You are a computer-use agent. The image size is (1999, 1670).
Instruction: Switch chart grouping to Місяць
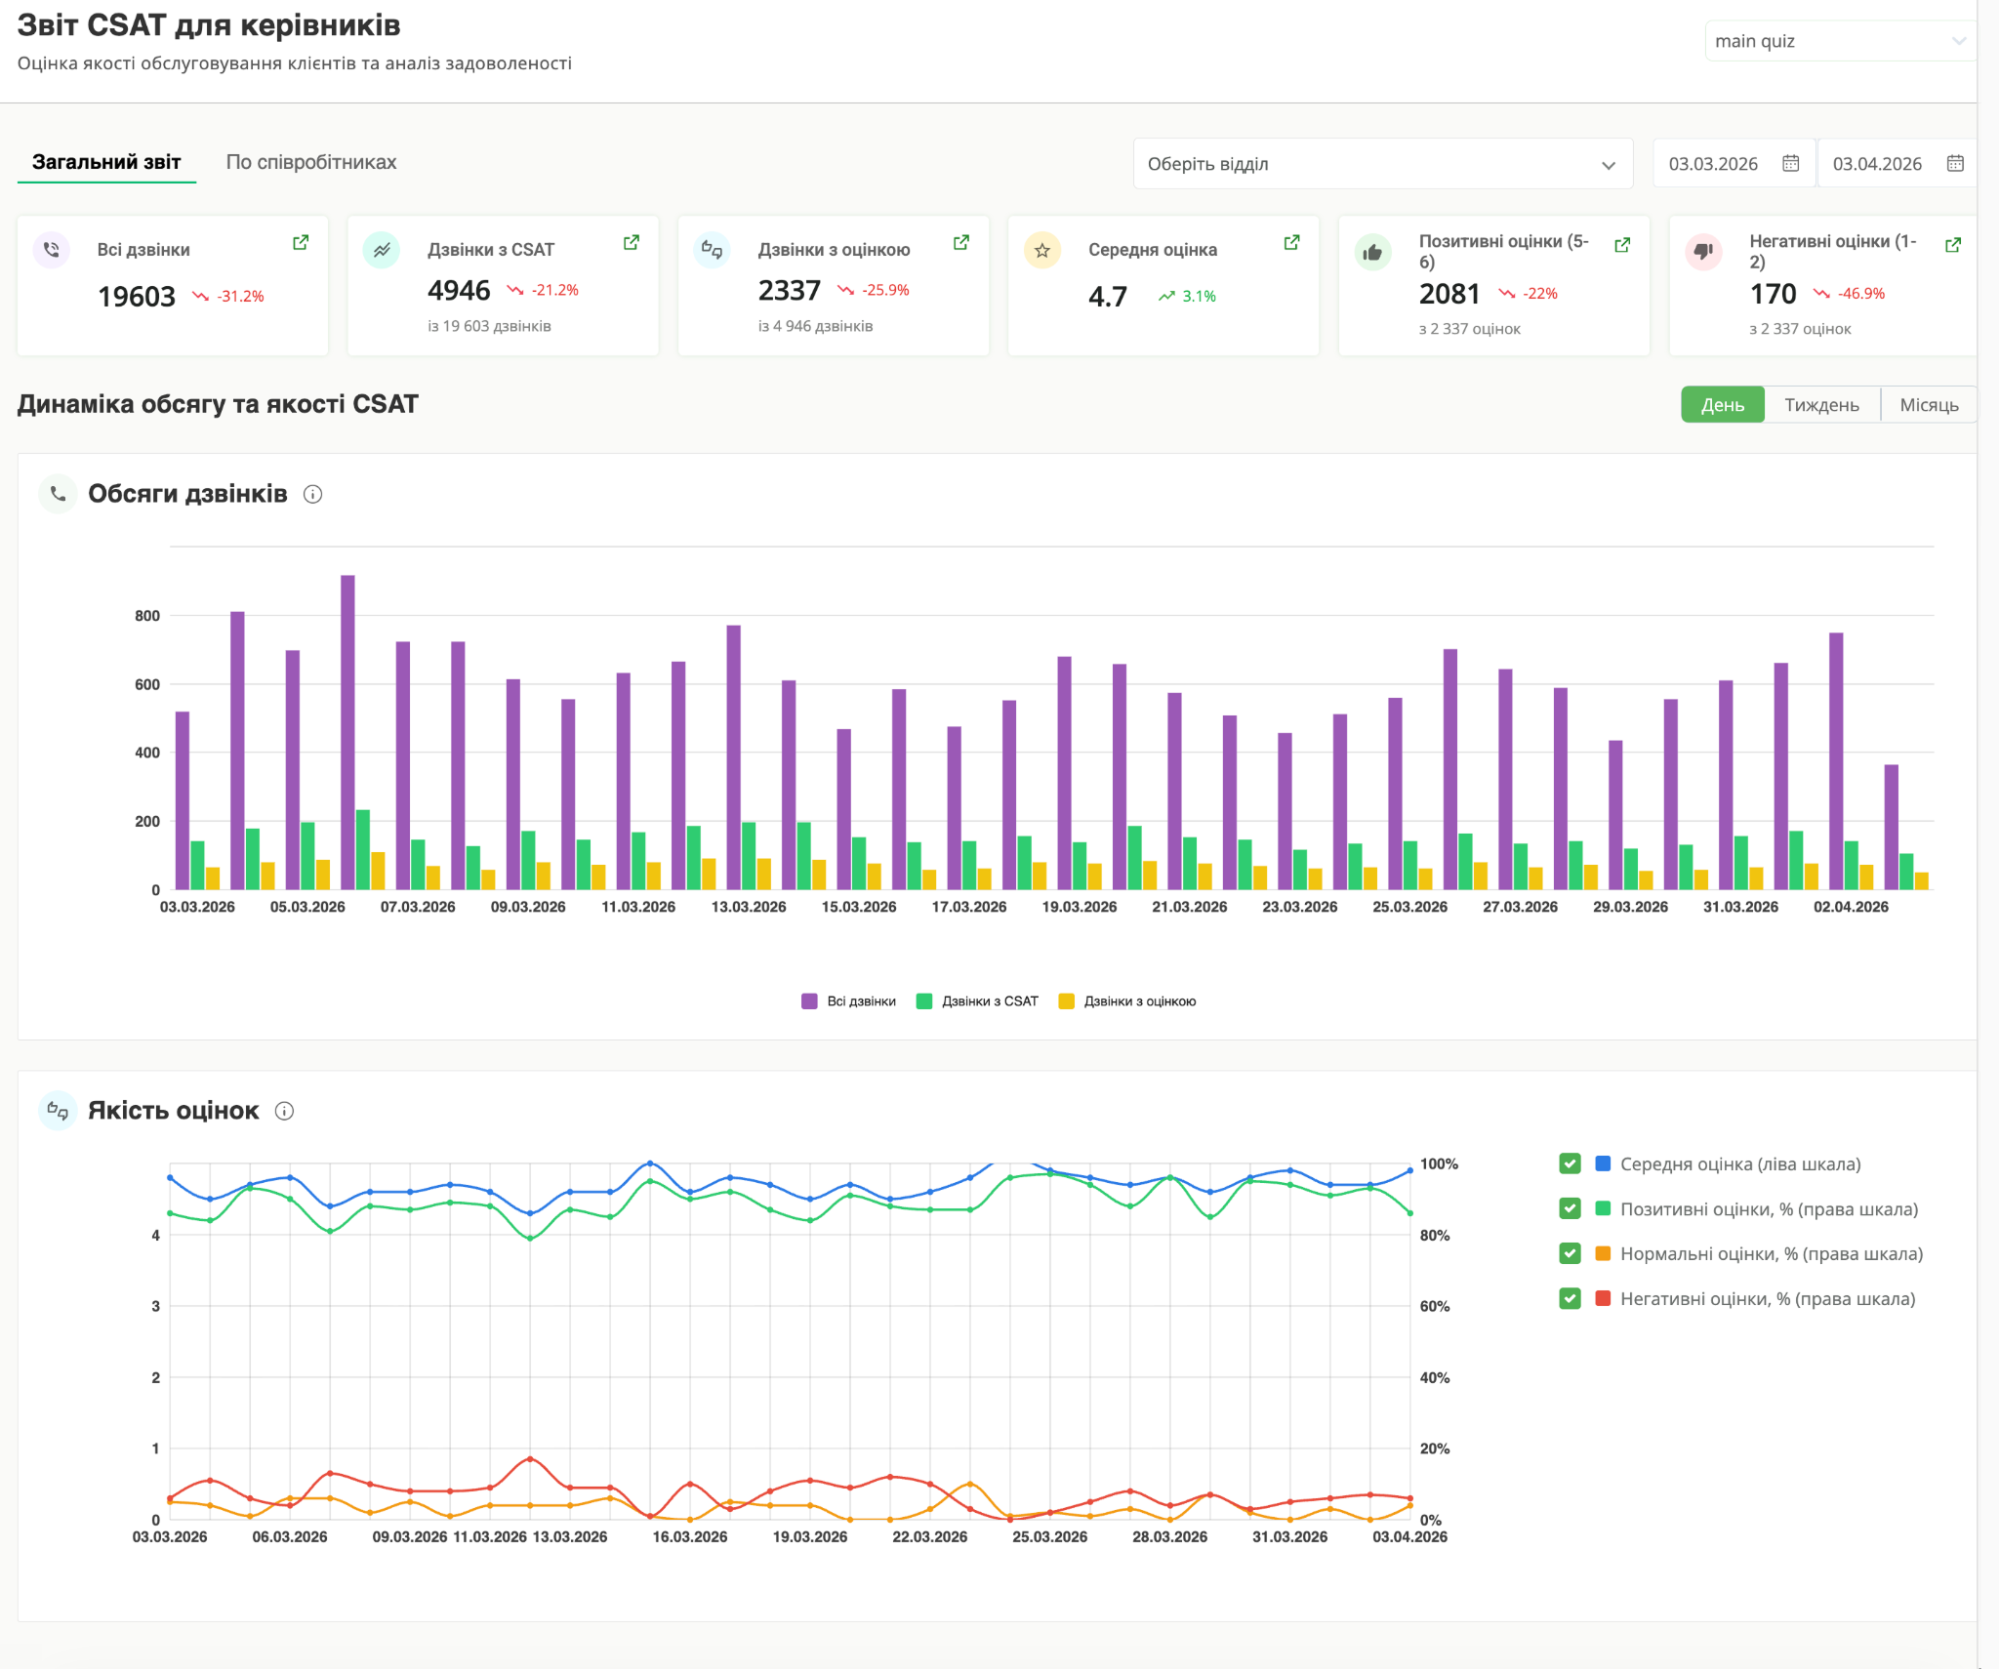click(x=1928, y=405)
